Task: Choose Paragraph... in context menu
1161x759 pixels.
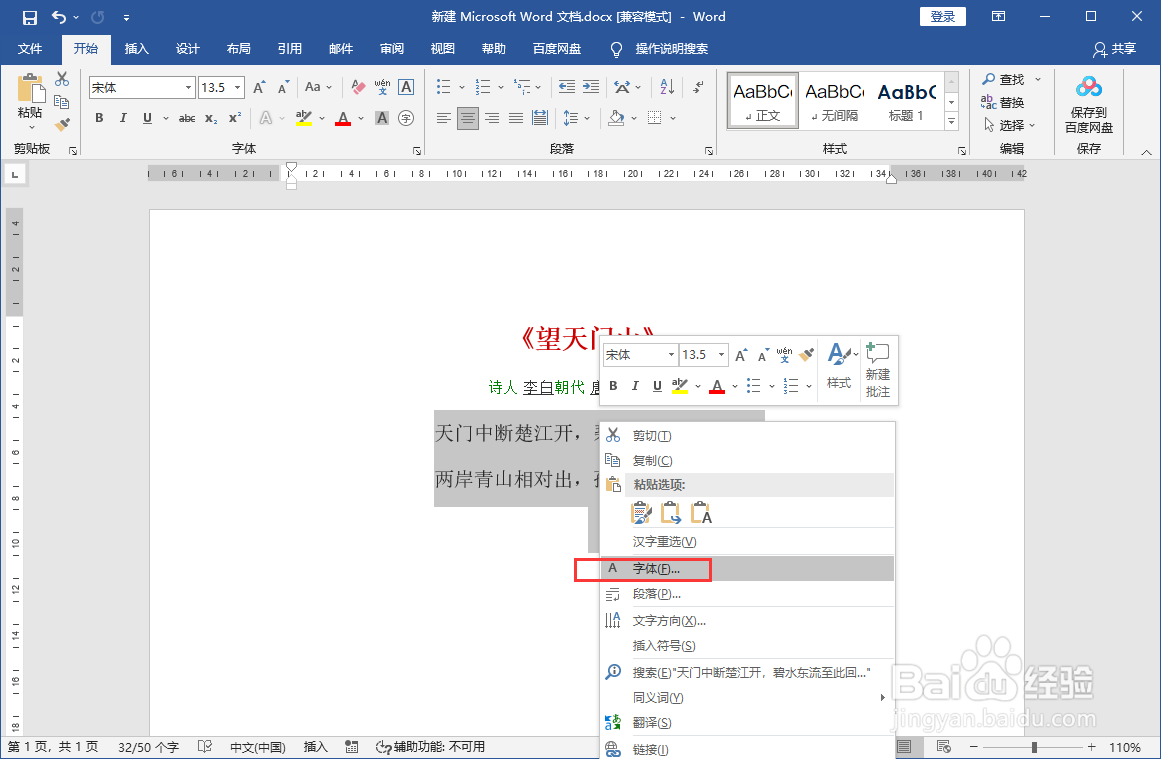Action: (x=747, y=594)
